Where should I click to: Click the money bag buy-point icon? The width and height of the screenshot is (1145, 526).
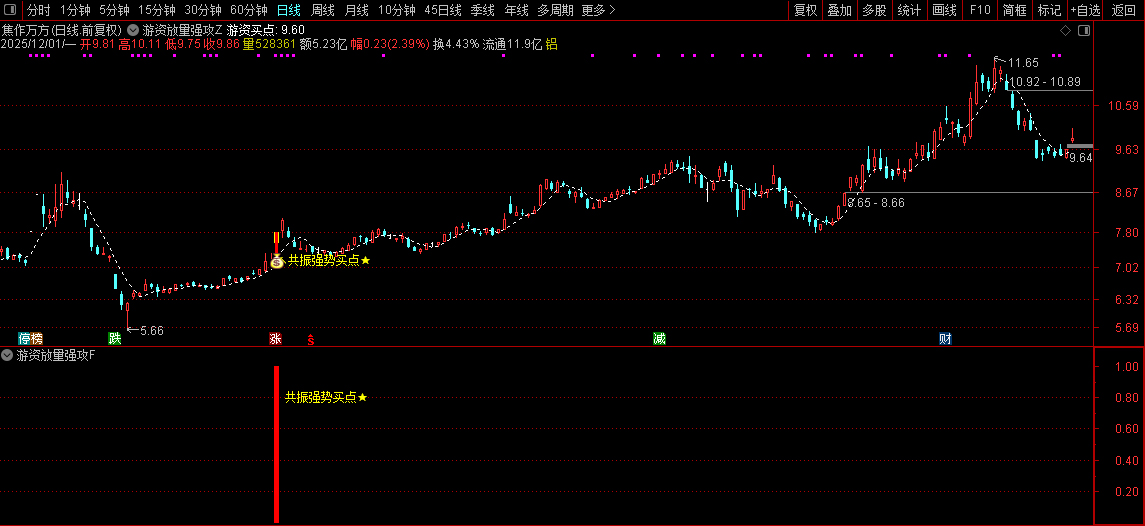277,261
